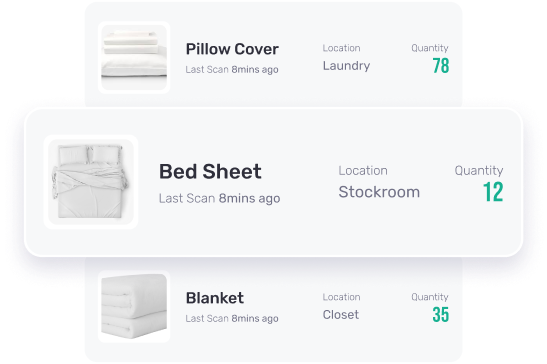Click the Location label above Laundry
This screenshot has height=364, width=547.
click(x=341, y=48)
